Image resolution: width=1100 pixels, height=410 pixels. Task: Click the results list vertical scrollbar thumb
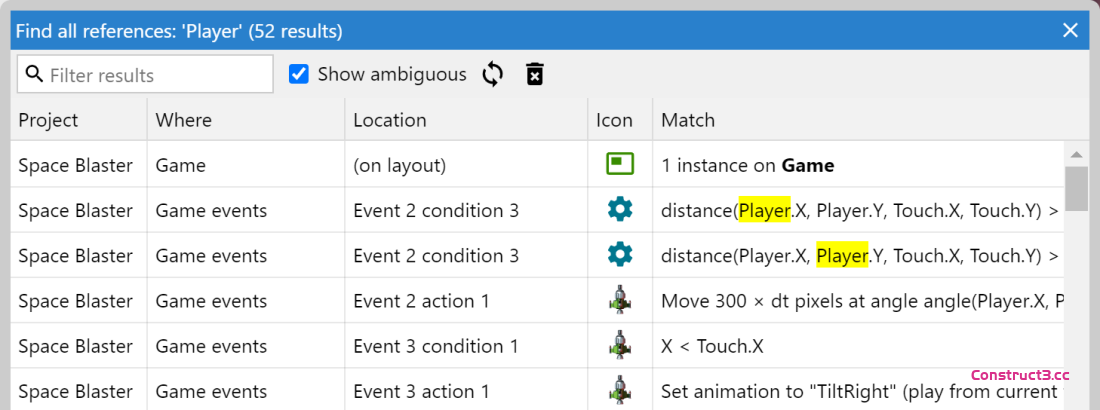click(x=1076, y=188)
